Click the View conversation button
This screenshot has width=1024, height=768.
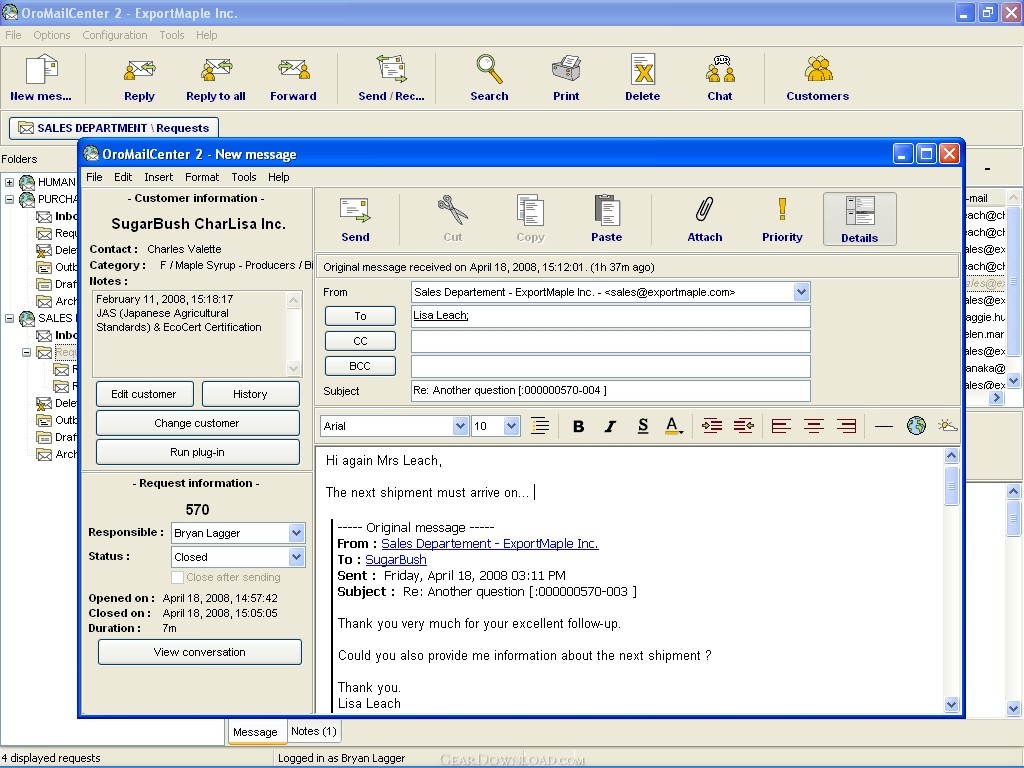pyautogui.click(x=200, y=652)
